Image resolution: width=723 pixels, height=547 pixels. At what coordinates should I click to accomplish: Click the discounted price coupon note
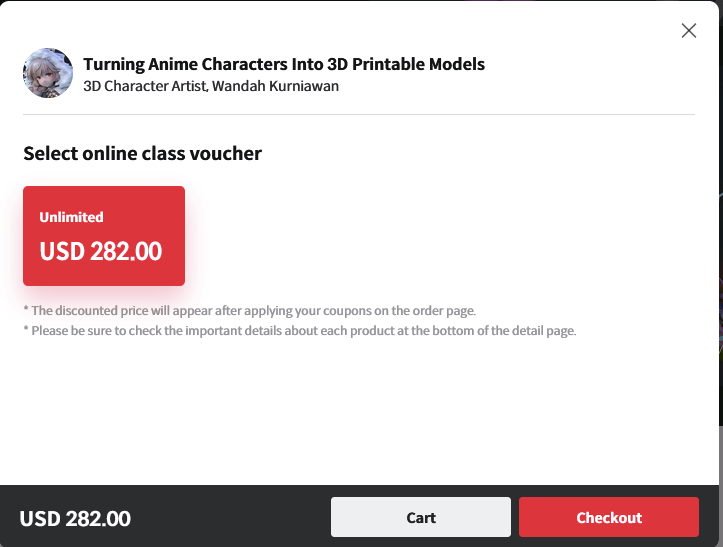coord(250,310)
